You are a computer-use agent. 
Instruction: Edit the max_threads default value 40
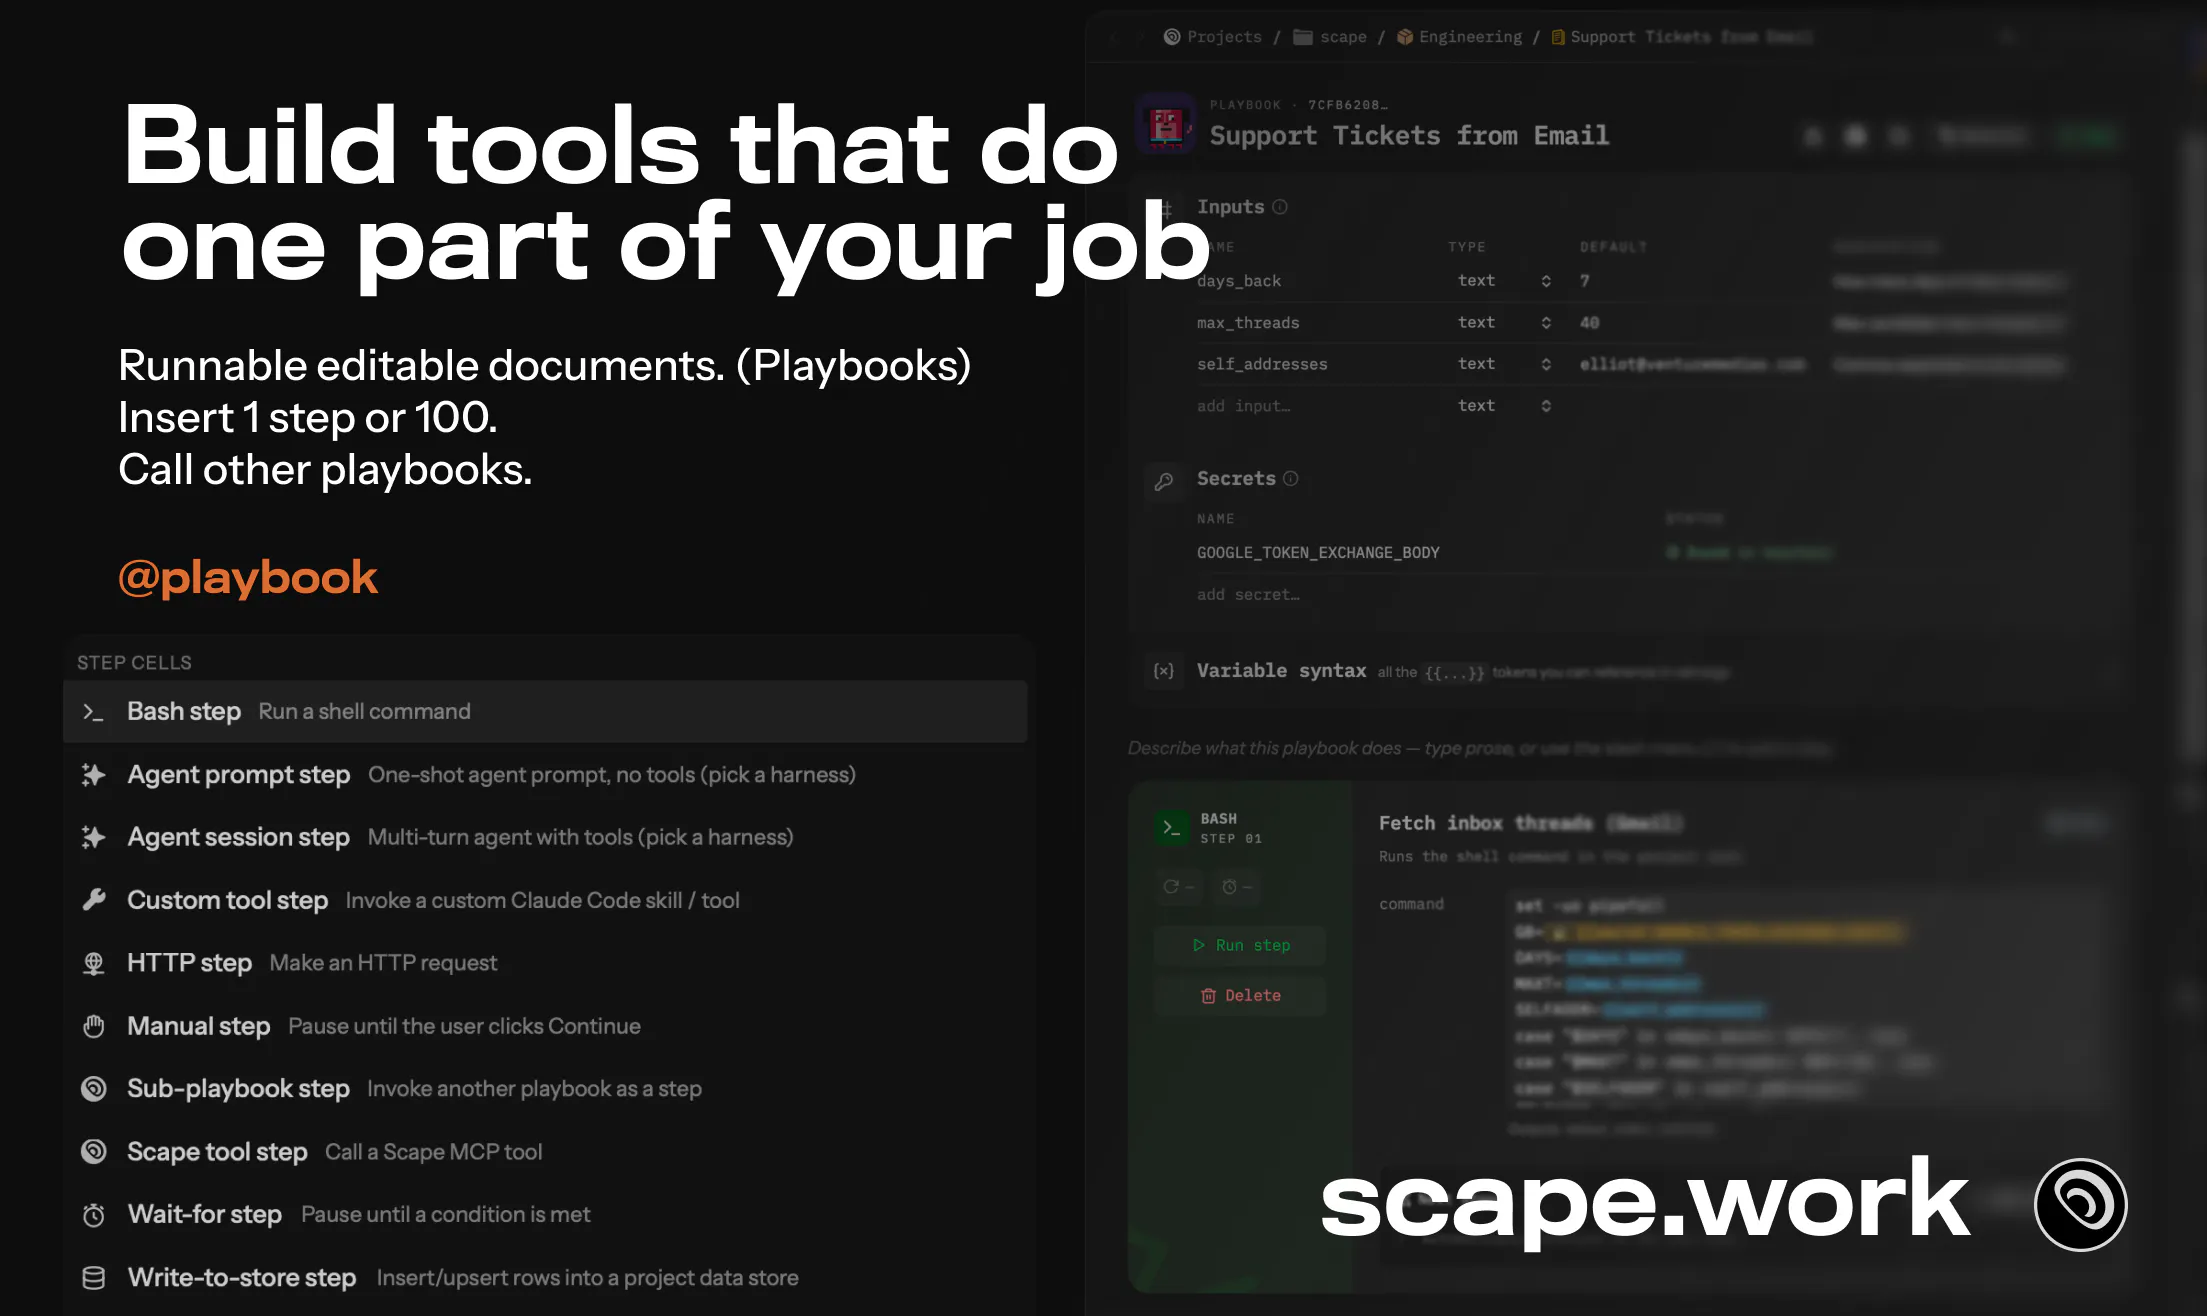[1589, 323]
